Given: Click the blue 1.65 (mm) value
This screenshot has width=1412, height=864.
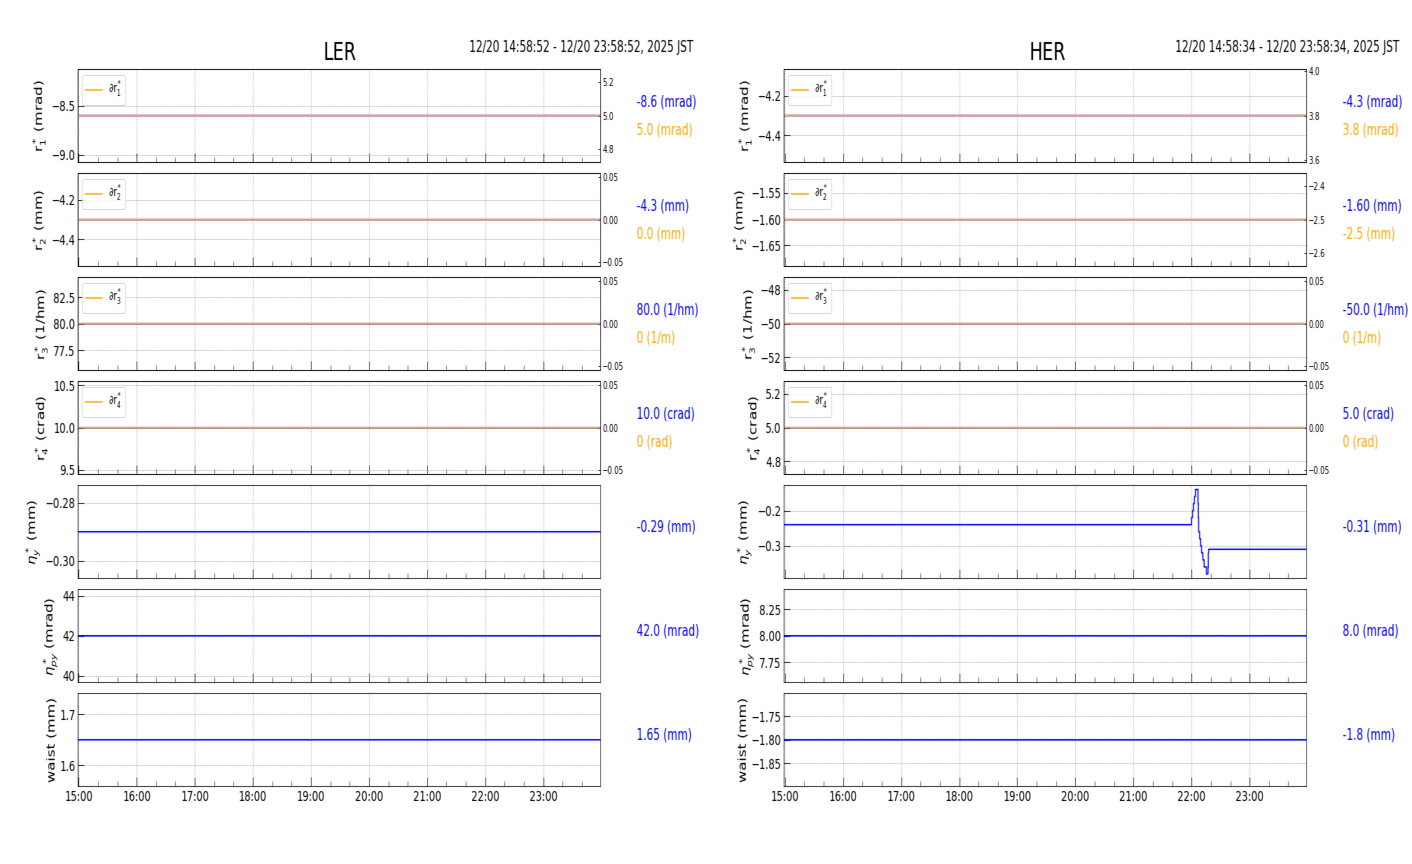Looking at the screenshot, I should (x=664, y=735).
